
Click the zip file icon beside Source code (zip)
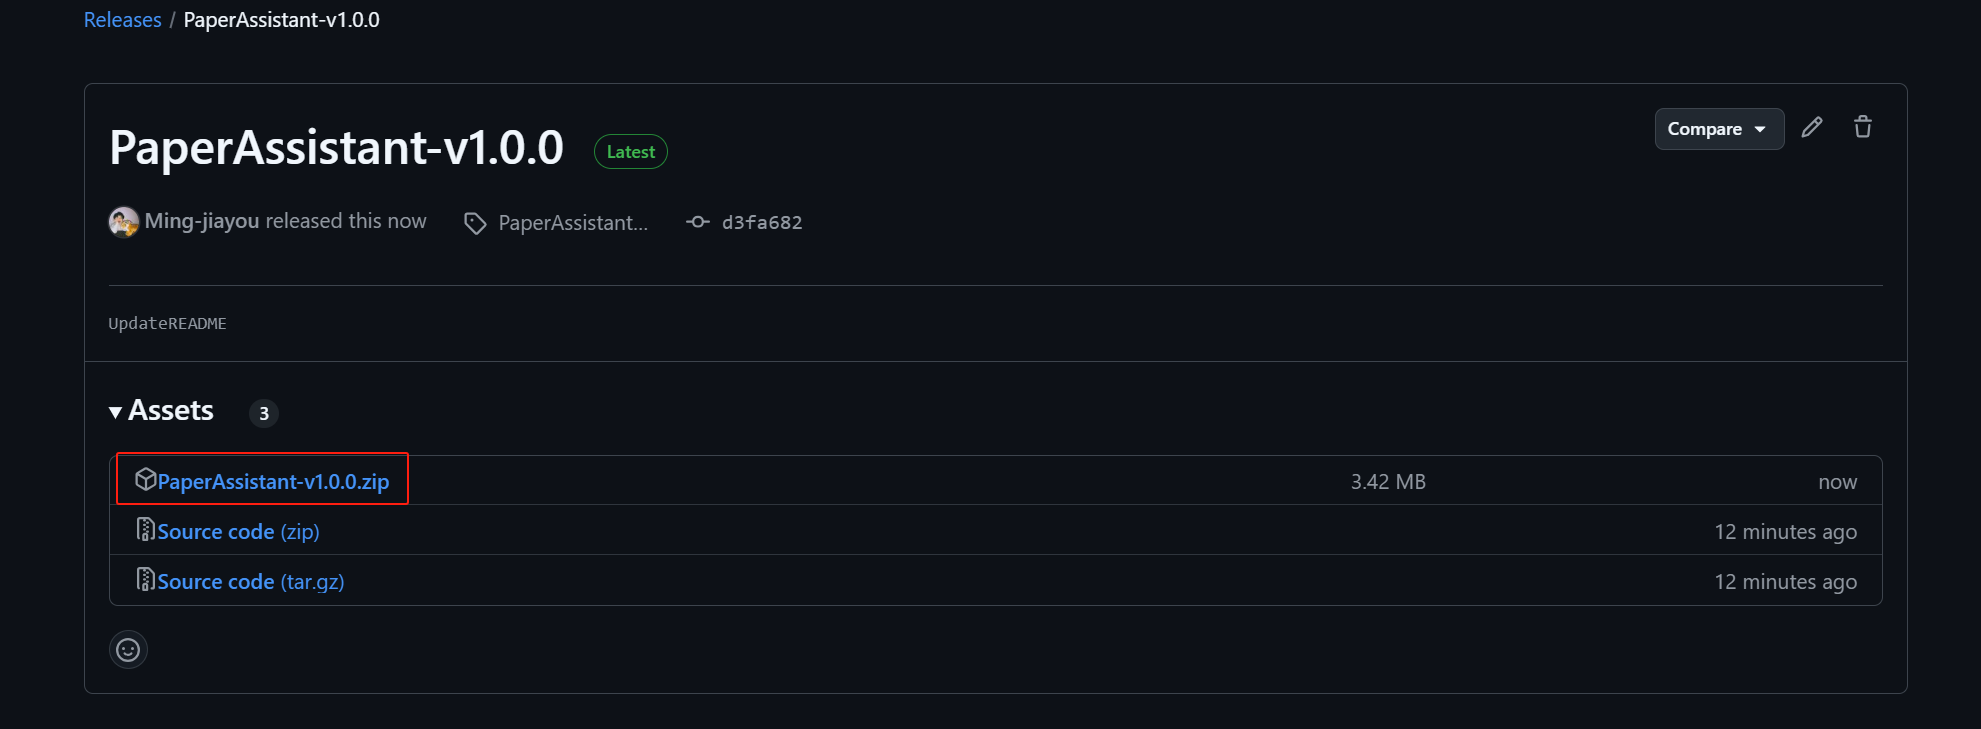(146, 529)
